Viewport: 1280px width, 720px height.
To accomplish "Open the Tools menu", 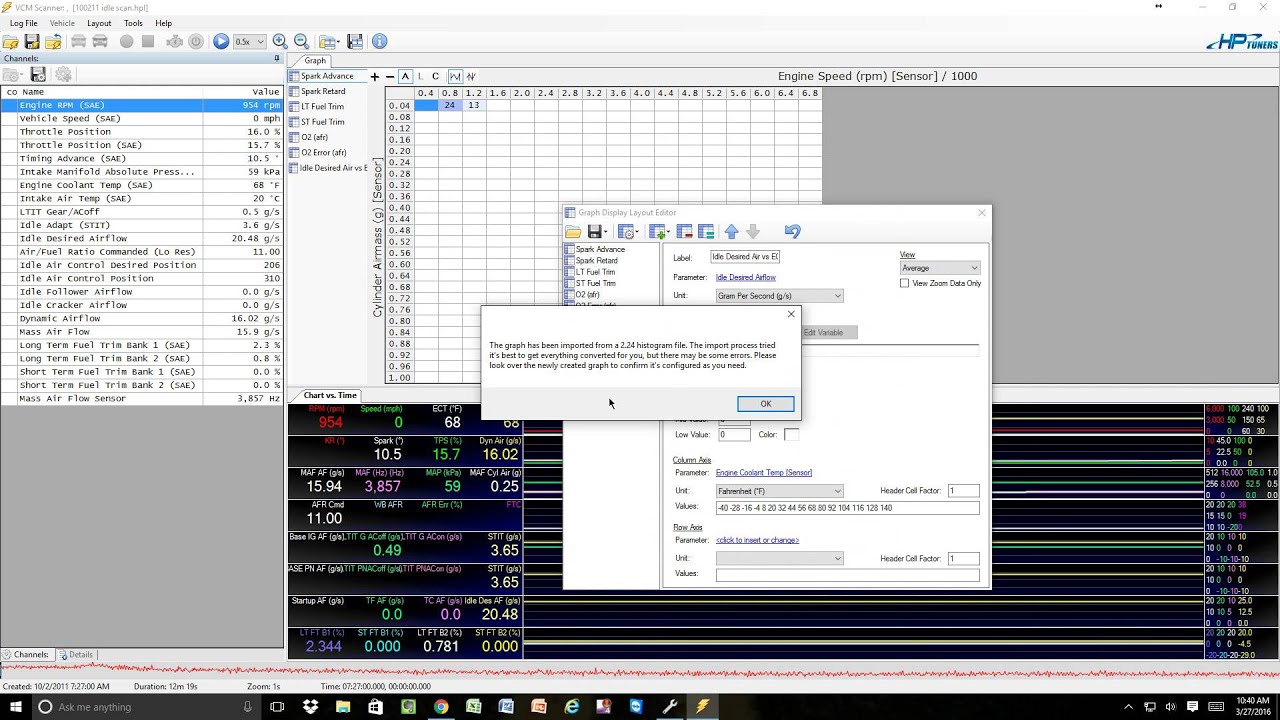I will tap(133, 23).
